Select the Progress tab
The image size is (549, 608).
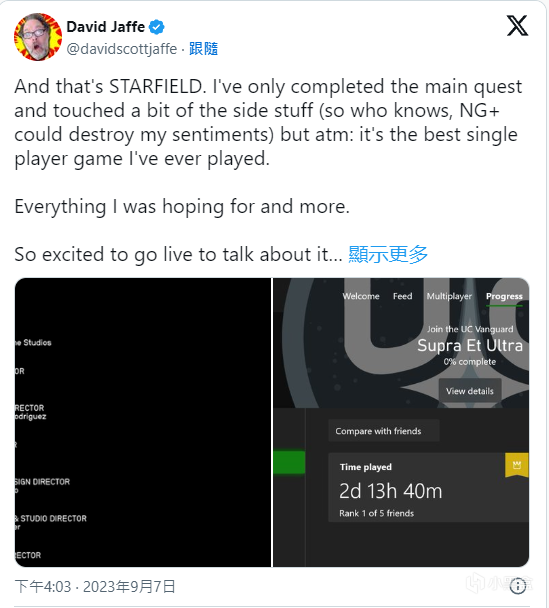504,297
